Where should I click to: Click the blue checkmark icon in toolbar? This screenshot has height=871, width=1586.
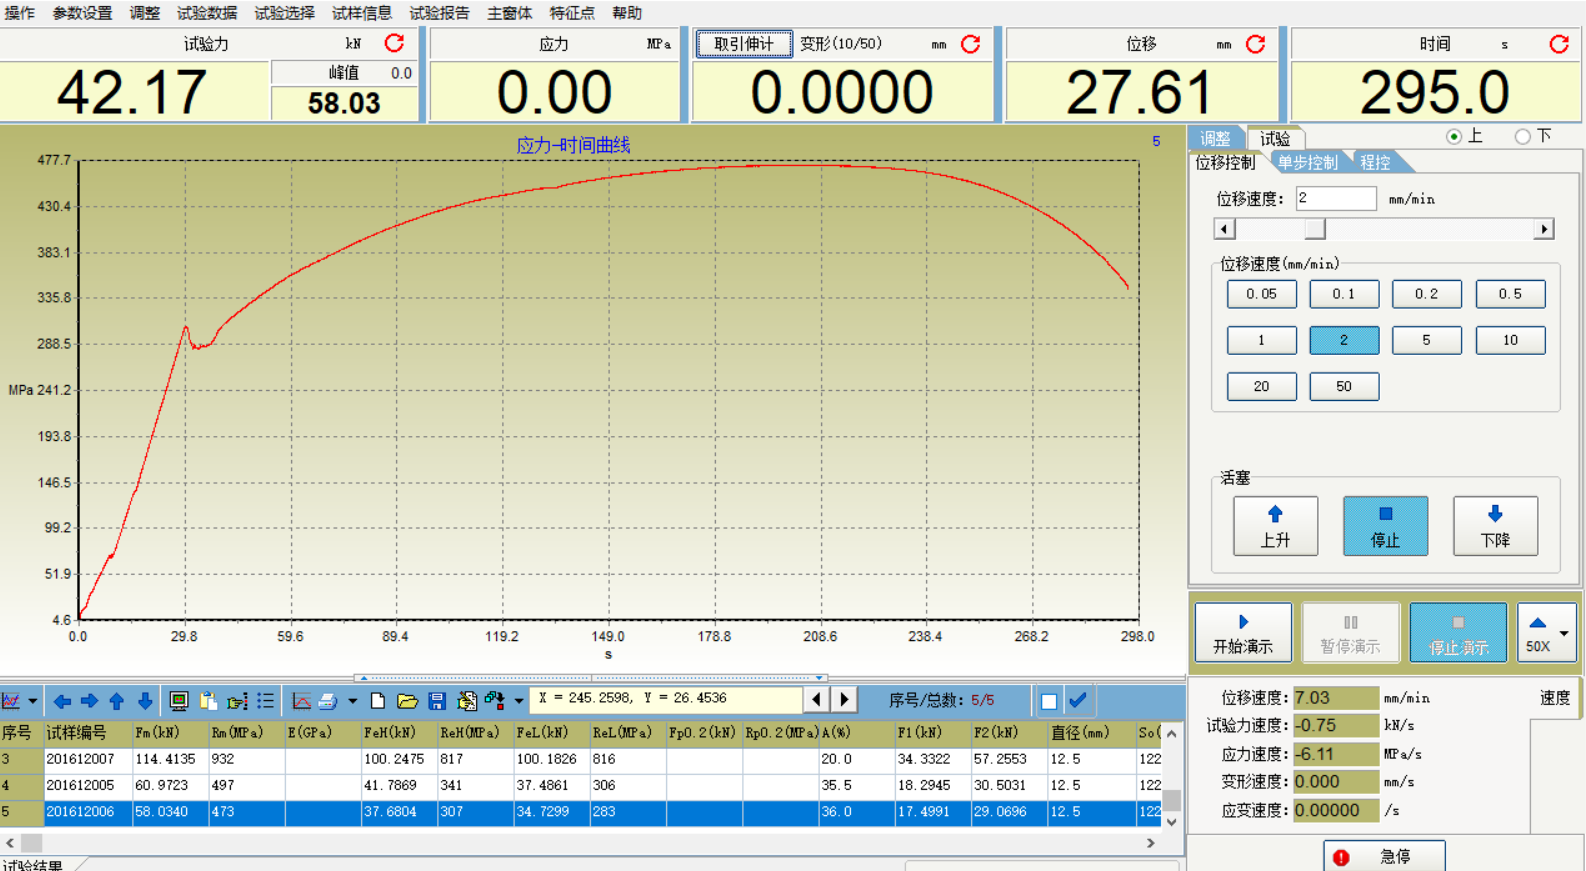(x=1078, y=700)
